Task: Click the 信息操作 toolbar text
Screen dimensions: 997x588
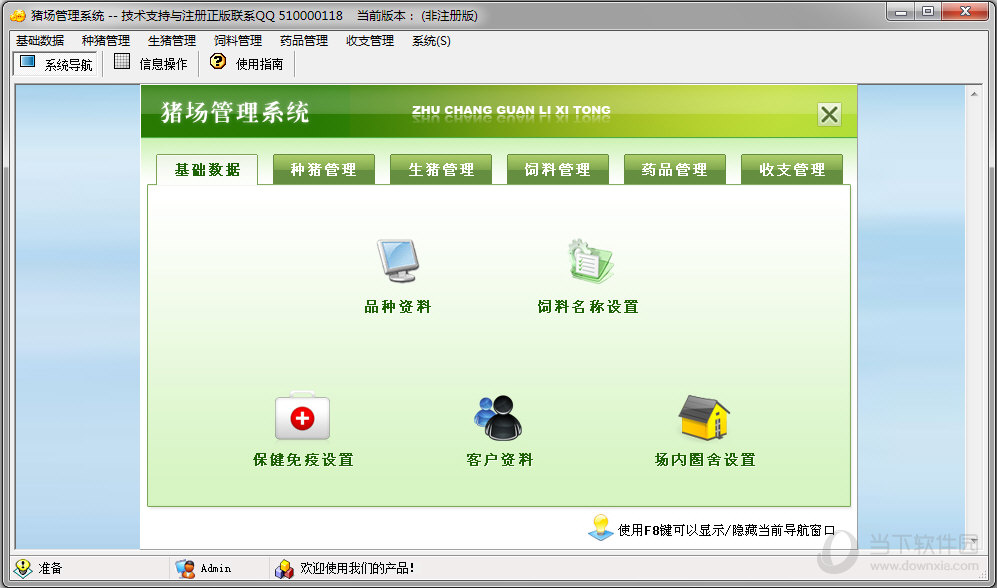Action: pos(163,64)
